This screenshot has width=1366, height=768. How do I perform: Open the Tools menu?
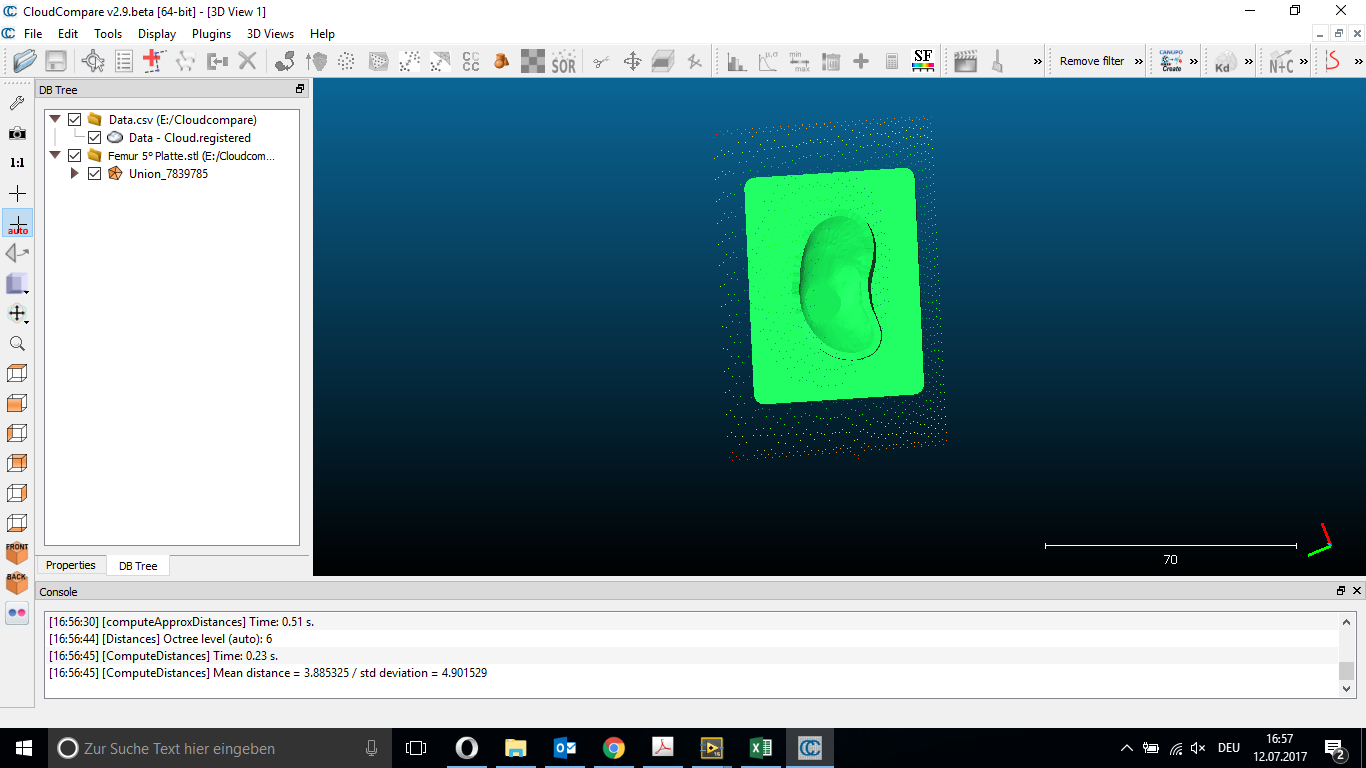[108, 34]
